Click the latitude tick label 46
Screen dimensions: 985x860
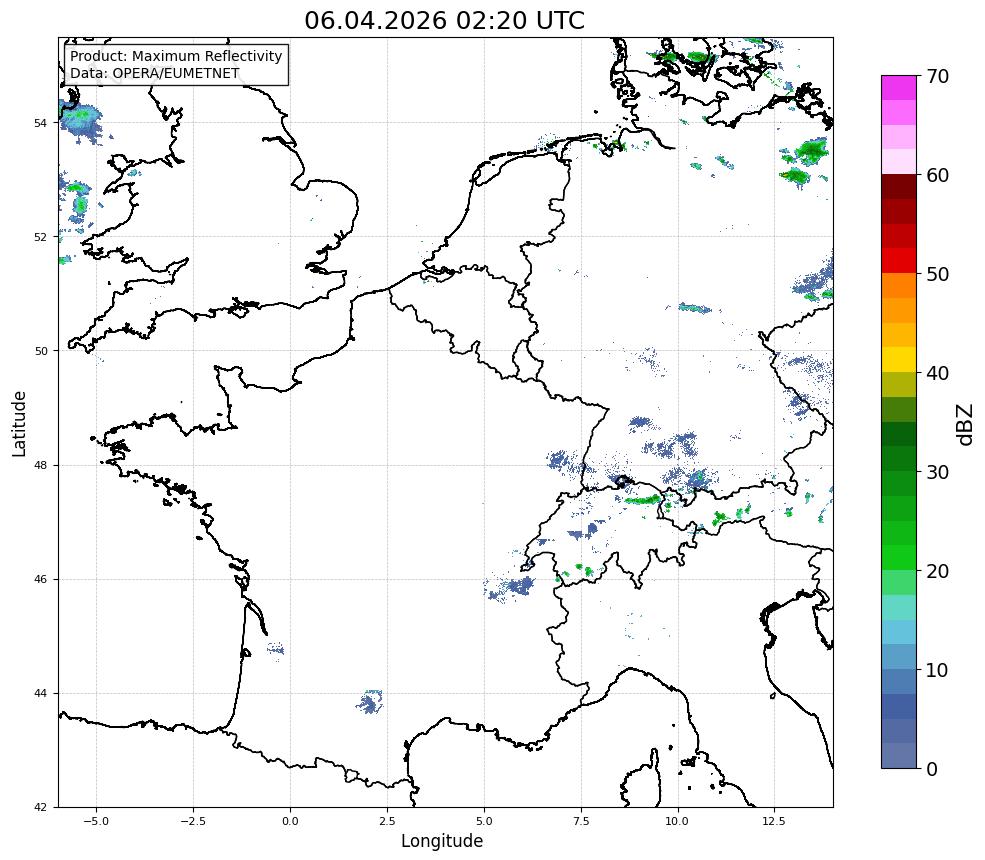pos(40,579)
